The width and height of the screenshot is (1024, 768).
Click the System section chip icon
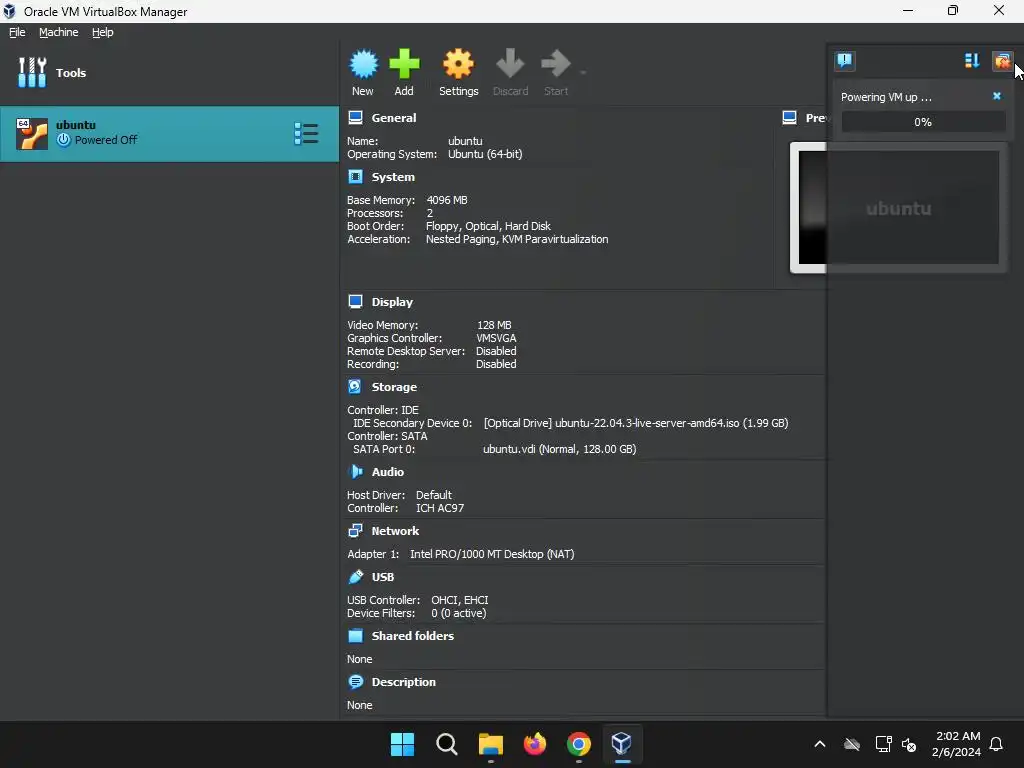(355, 177)
